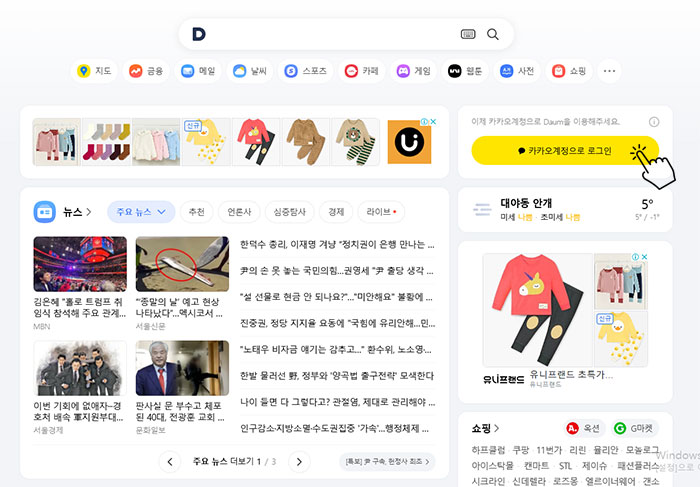Click the 아이스타일 shopping link
700x487 pixels.
[x=492, y=466]
